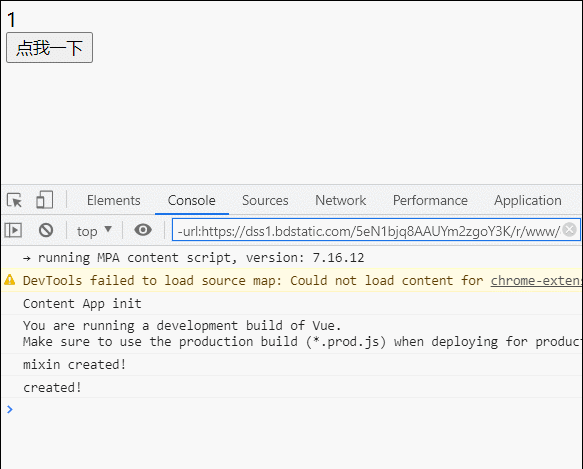Focus the console prompt next to the blue chevron
The width and height of the screenshot is (583, 469).
pos(297,409)
